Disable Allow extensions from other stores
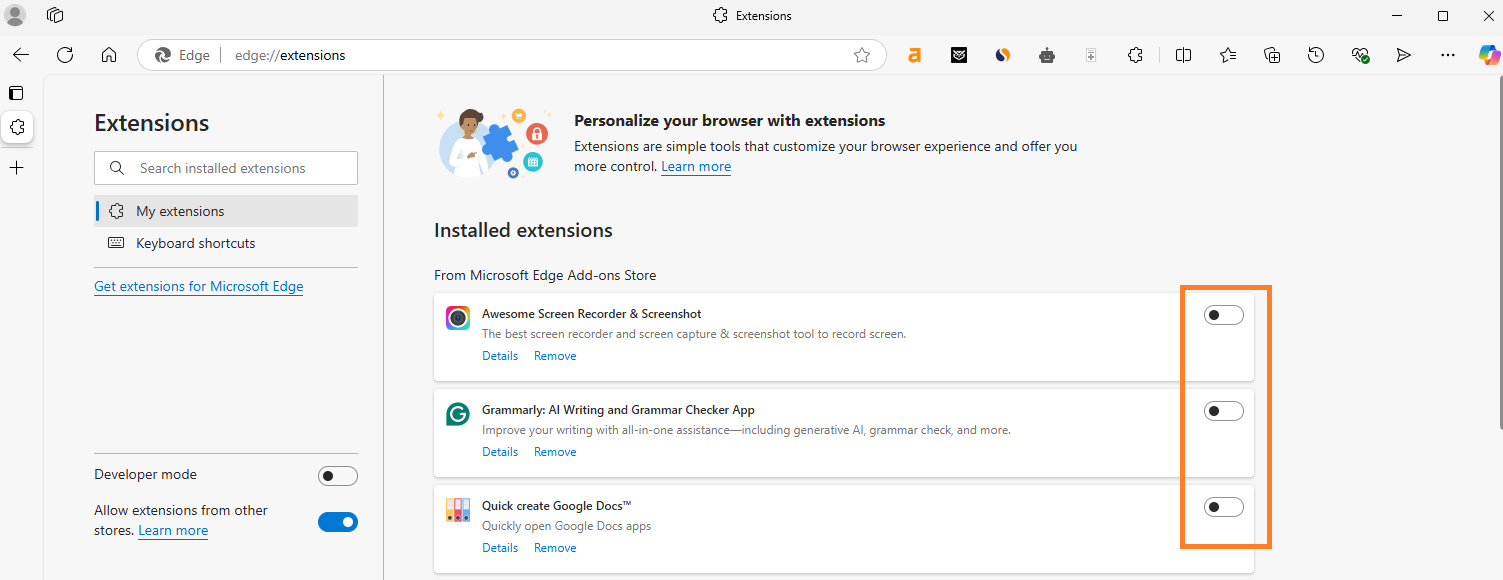 point(337,521)
